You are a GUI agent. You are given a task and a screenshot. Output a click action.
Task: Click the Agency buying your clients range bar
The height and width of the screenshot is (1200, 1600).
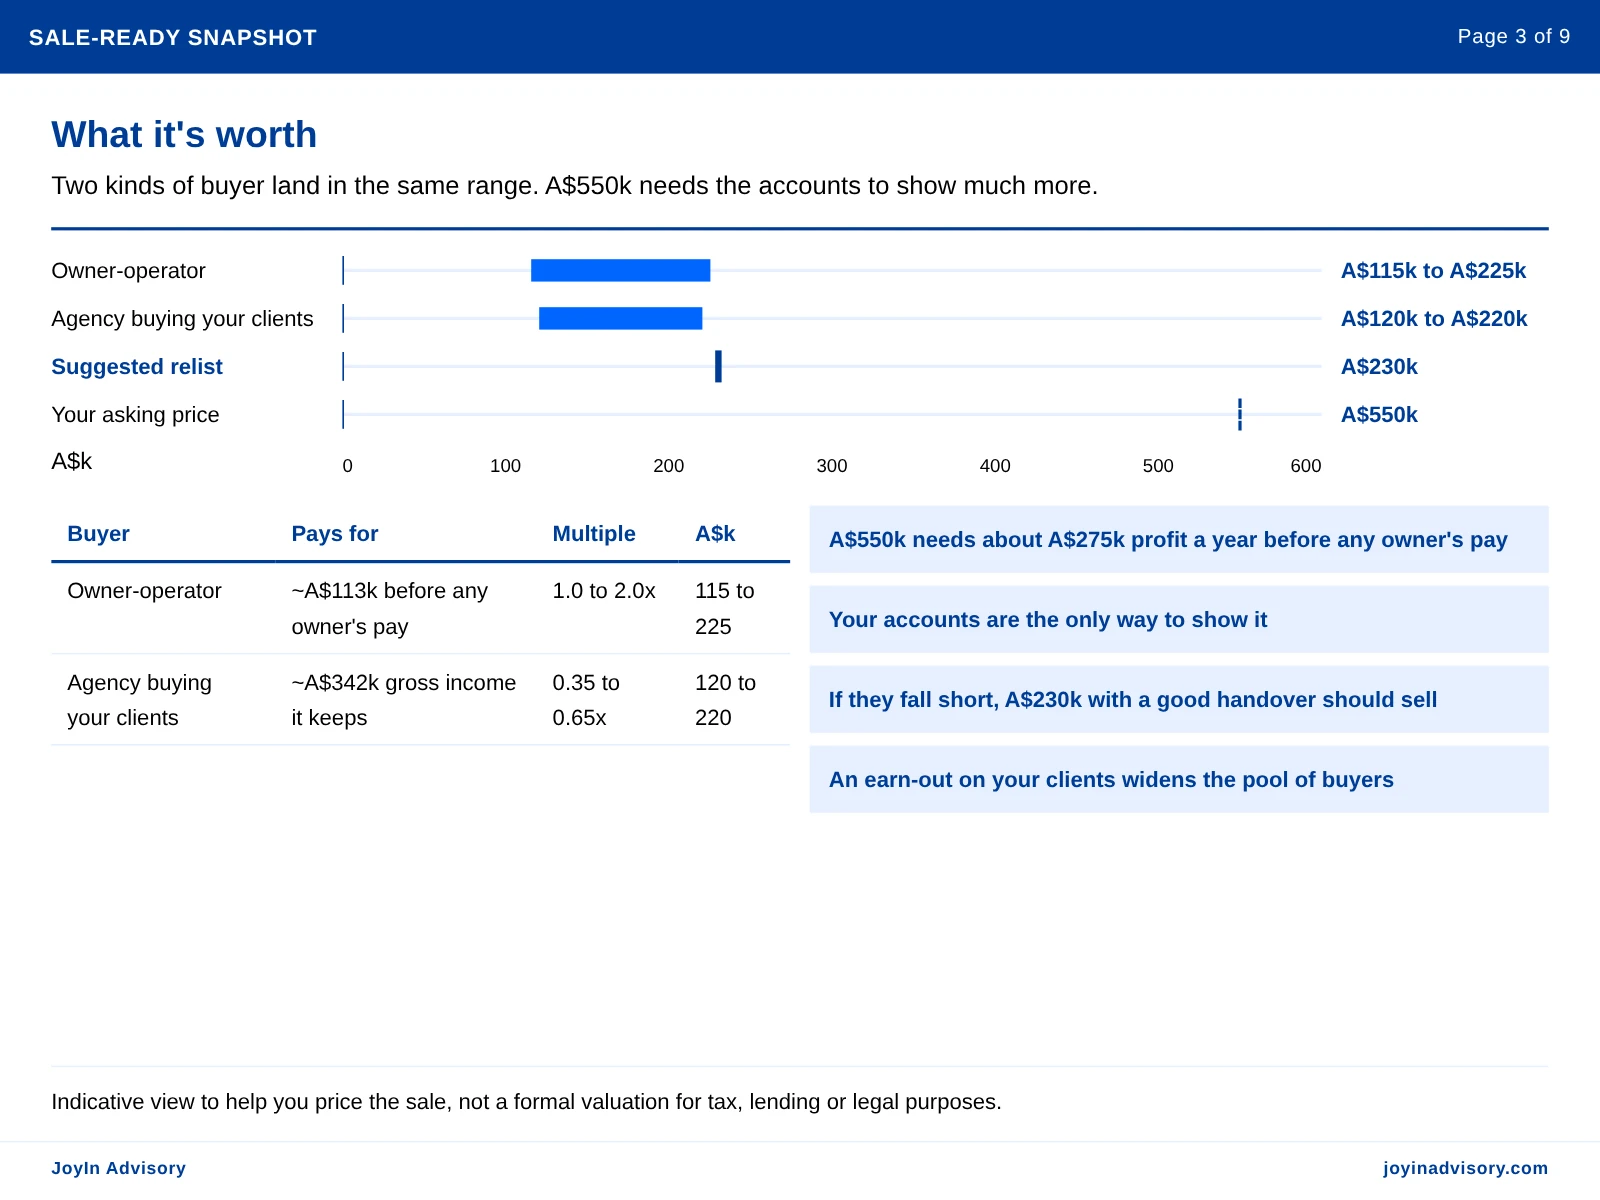620,318
